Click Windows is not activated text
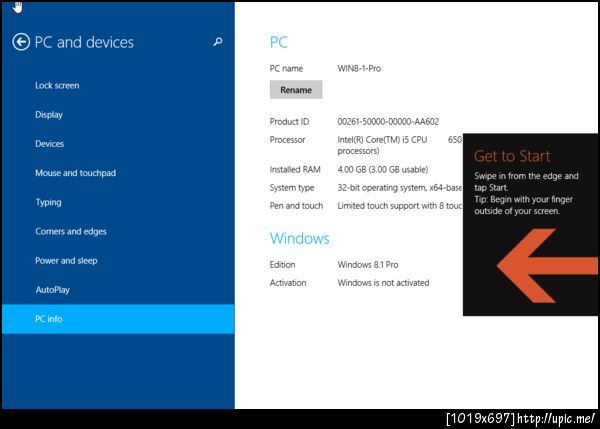The width and height of the screenshot is (600, 429). [x=383, y=283]
